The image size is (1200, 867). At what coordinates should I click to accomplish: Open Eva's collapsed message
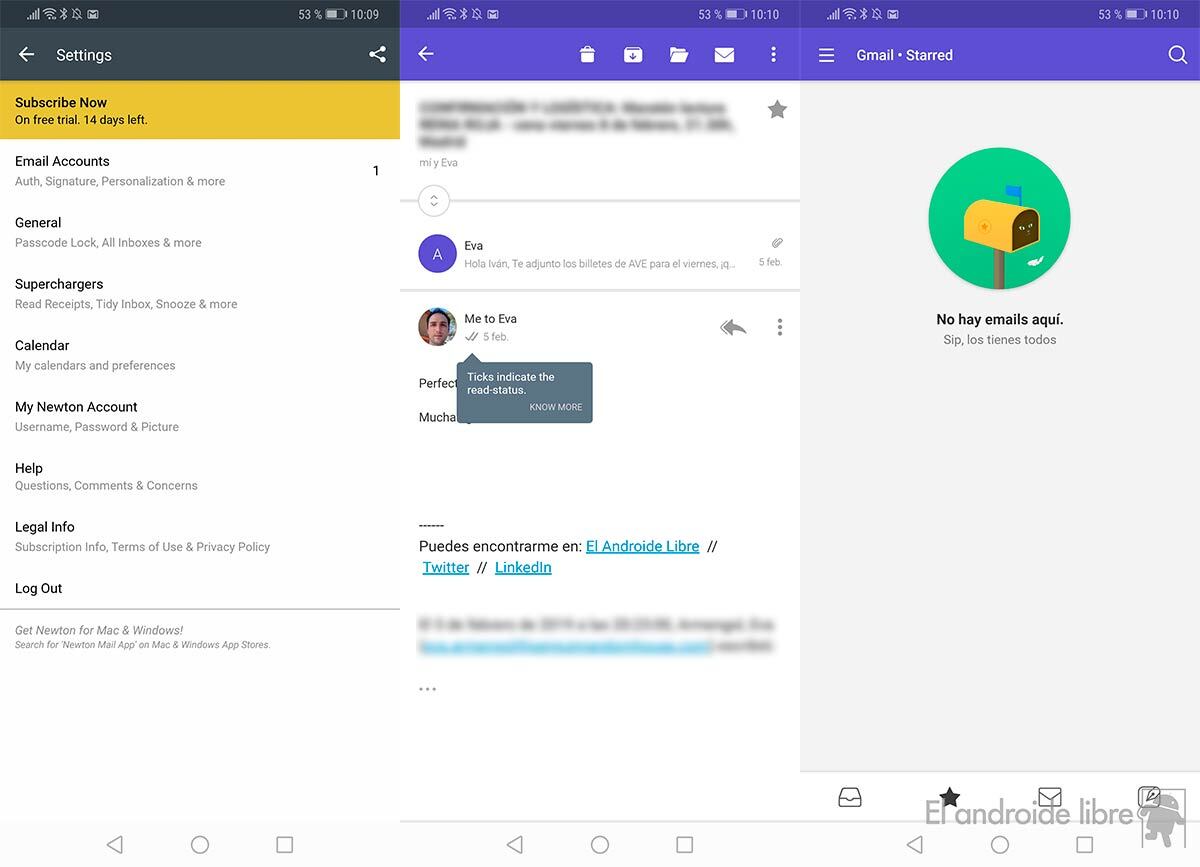click(x=600, y=254)
